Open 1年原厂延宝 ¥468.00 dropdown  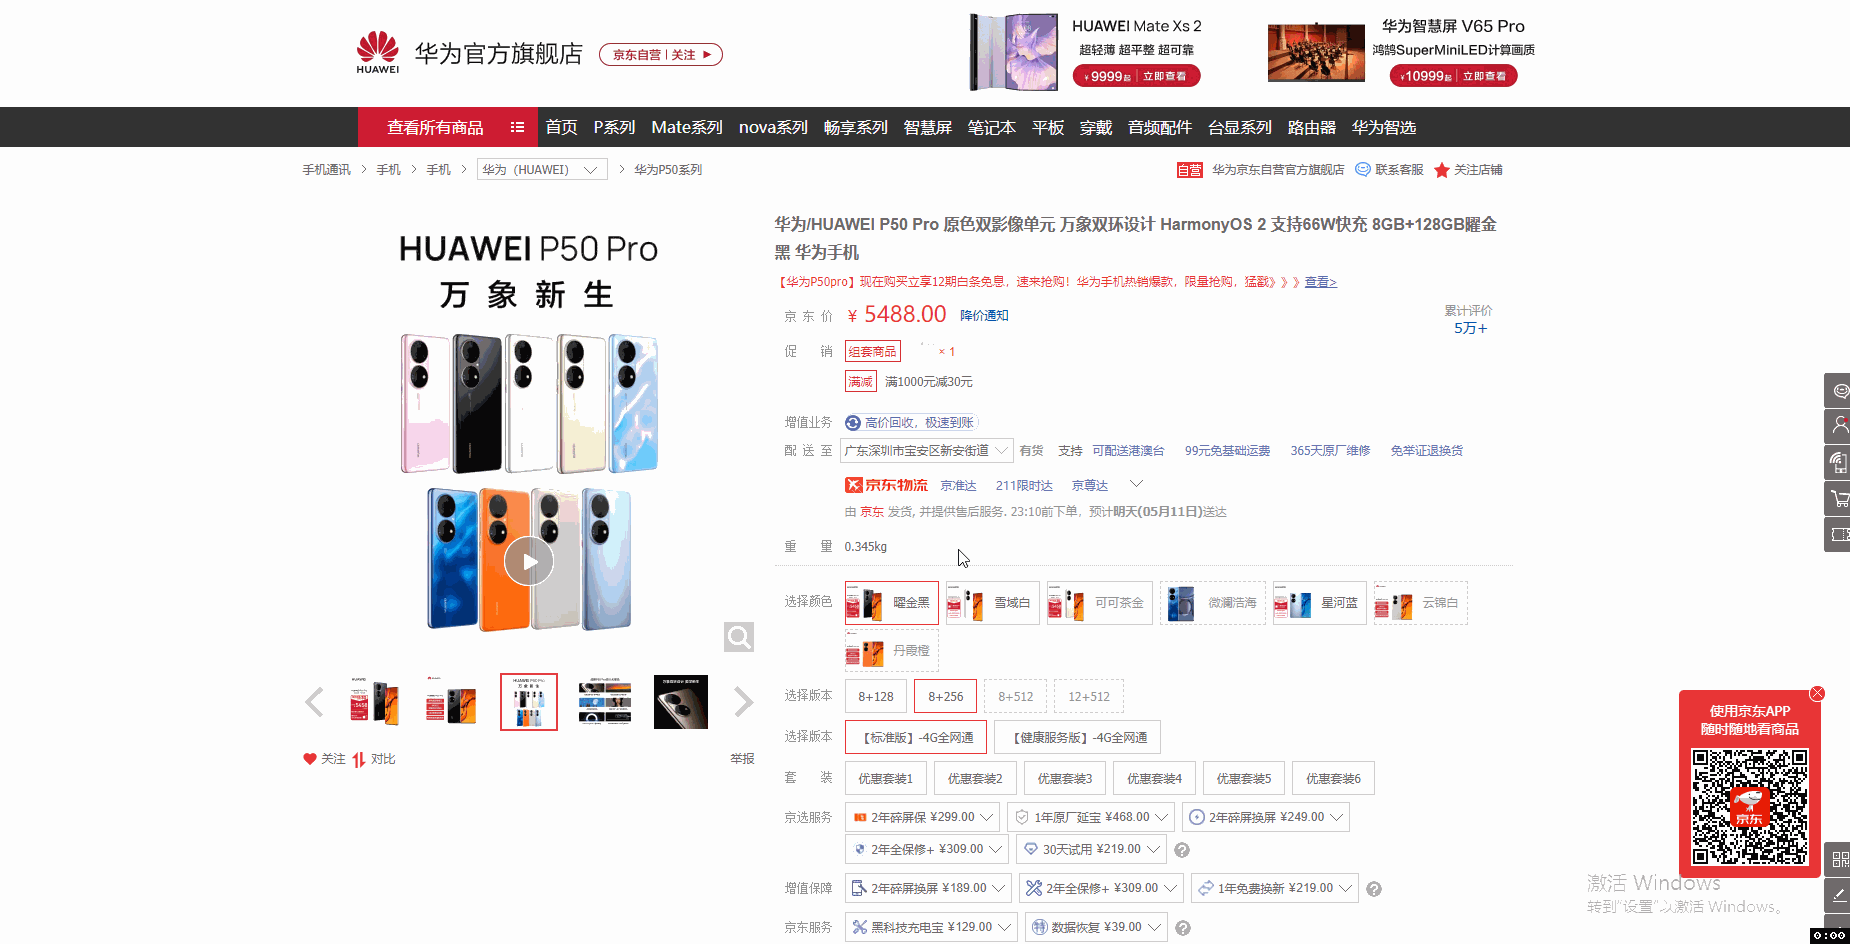coord(1091,817)
